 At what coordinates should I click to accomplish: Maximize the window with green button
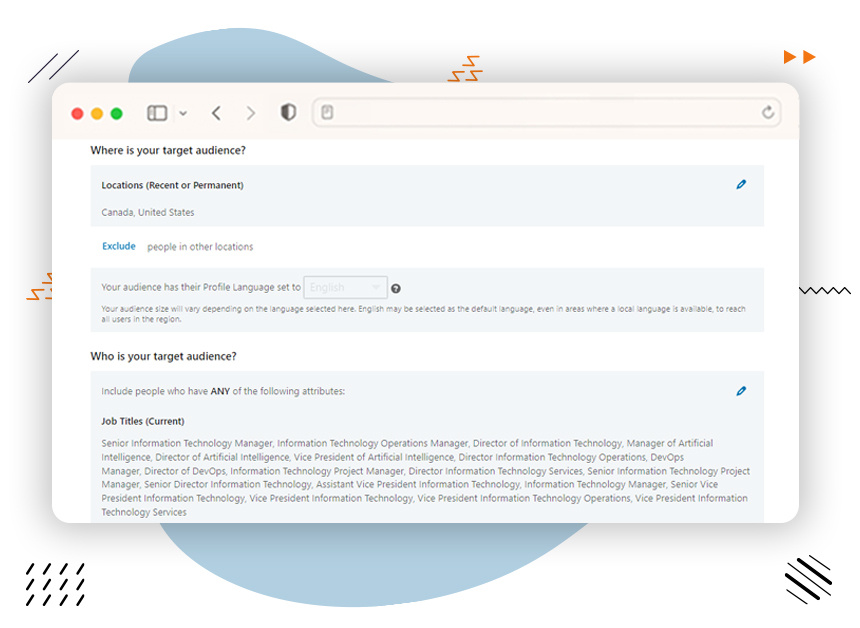pyautogui.click(x=116, y=114)
